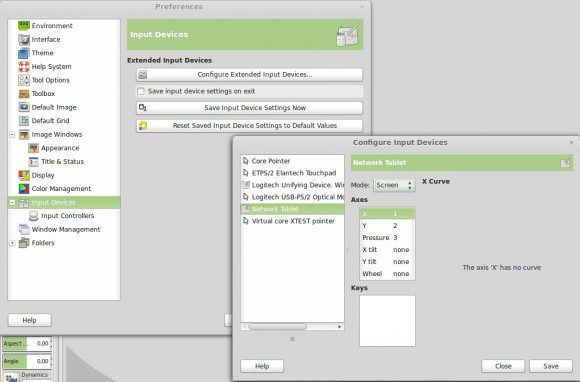580x382 pixels.
Task: Click the device list scrollbar right arrow
Action: tap(340, 327)
